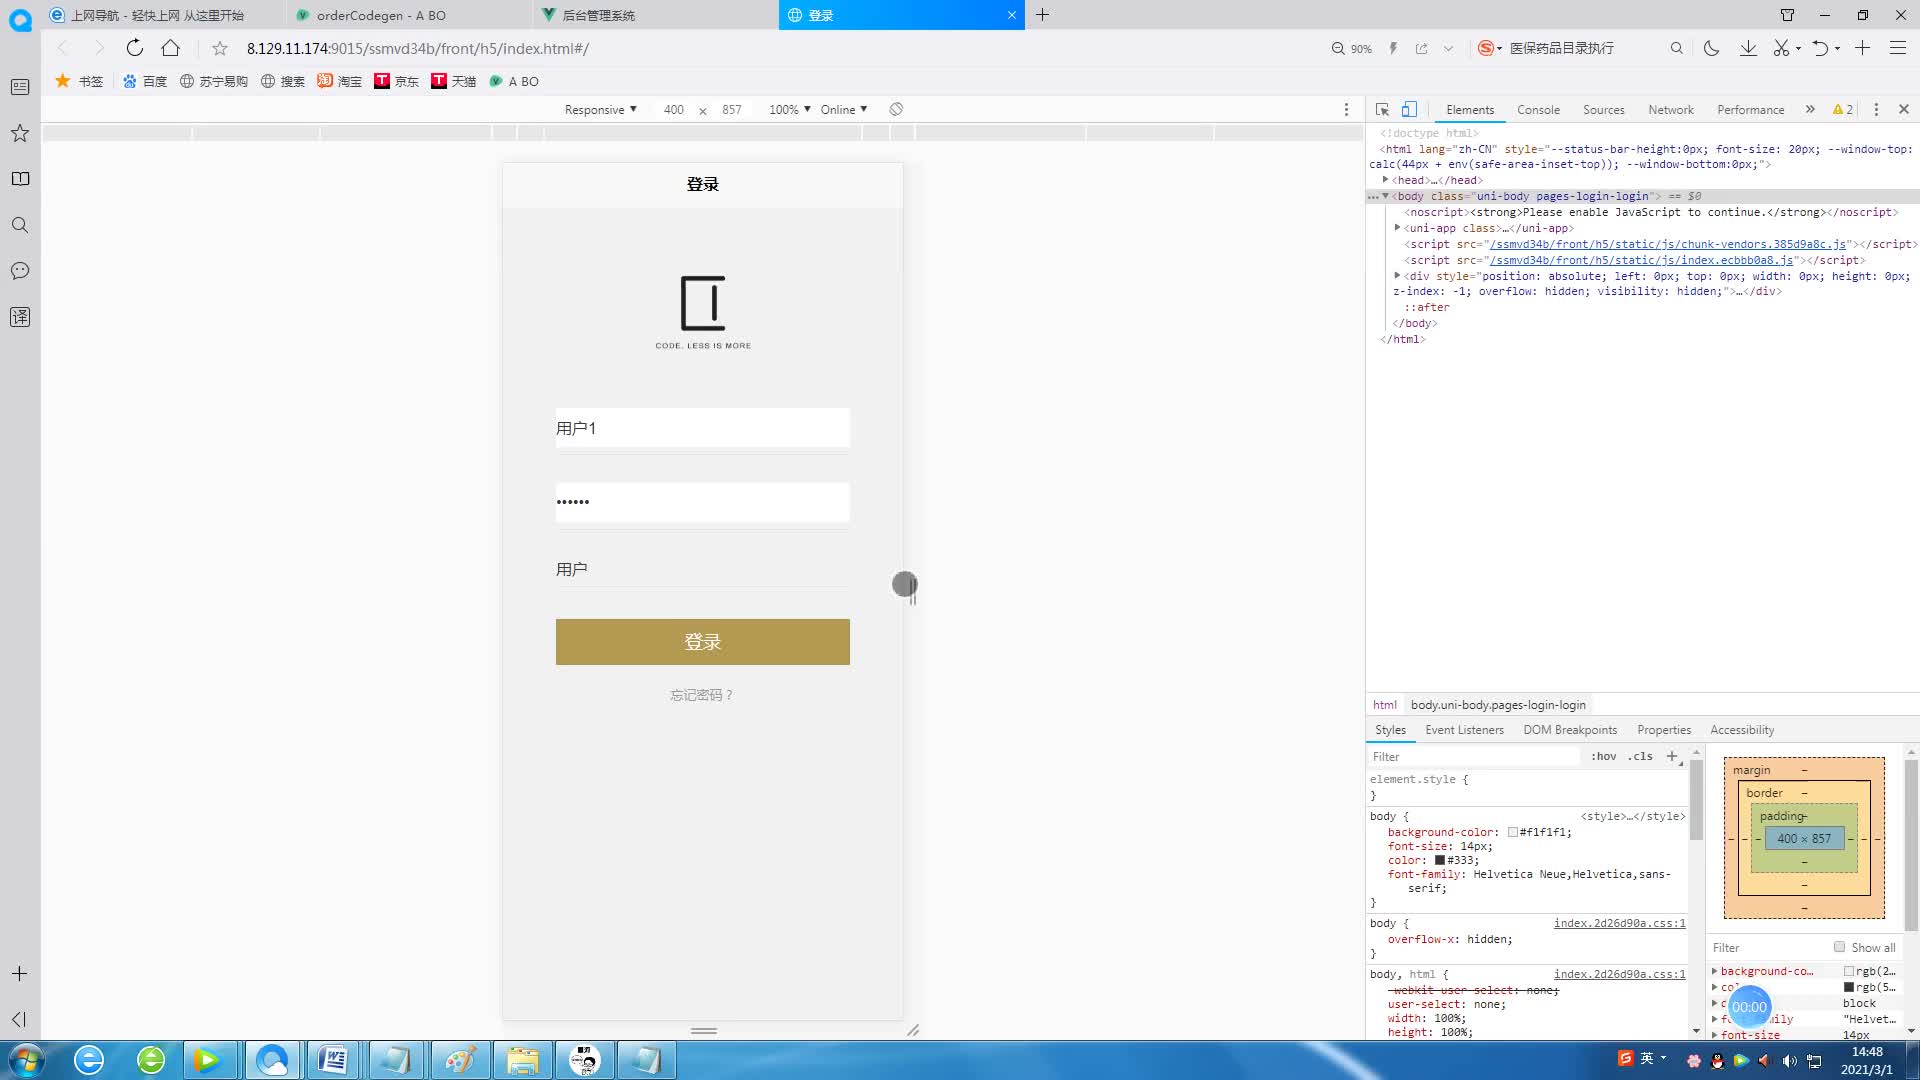Switch to the Performance tab
The height and width of the screenshot is (1080, 1920).
coord(1750,110)
